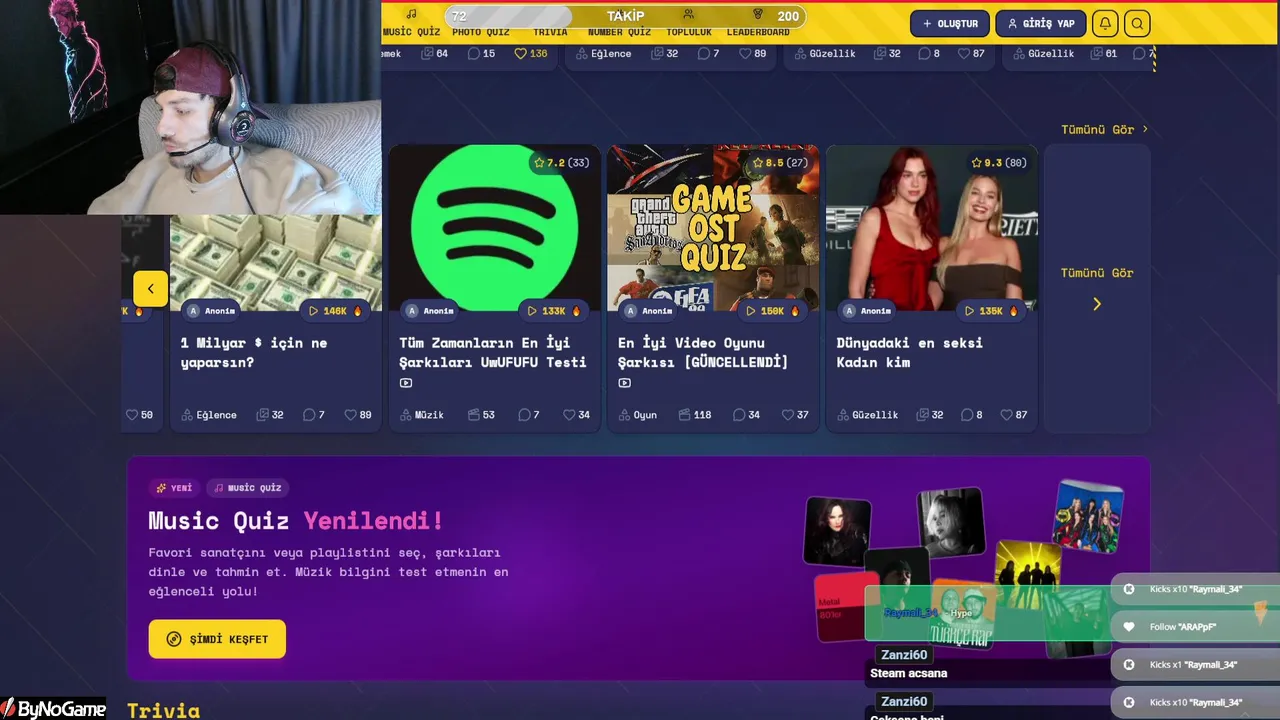This screenshot has height=720, width=1280.
Task: Click the Giriş Yap button
Action: click(1041, 23)
